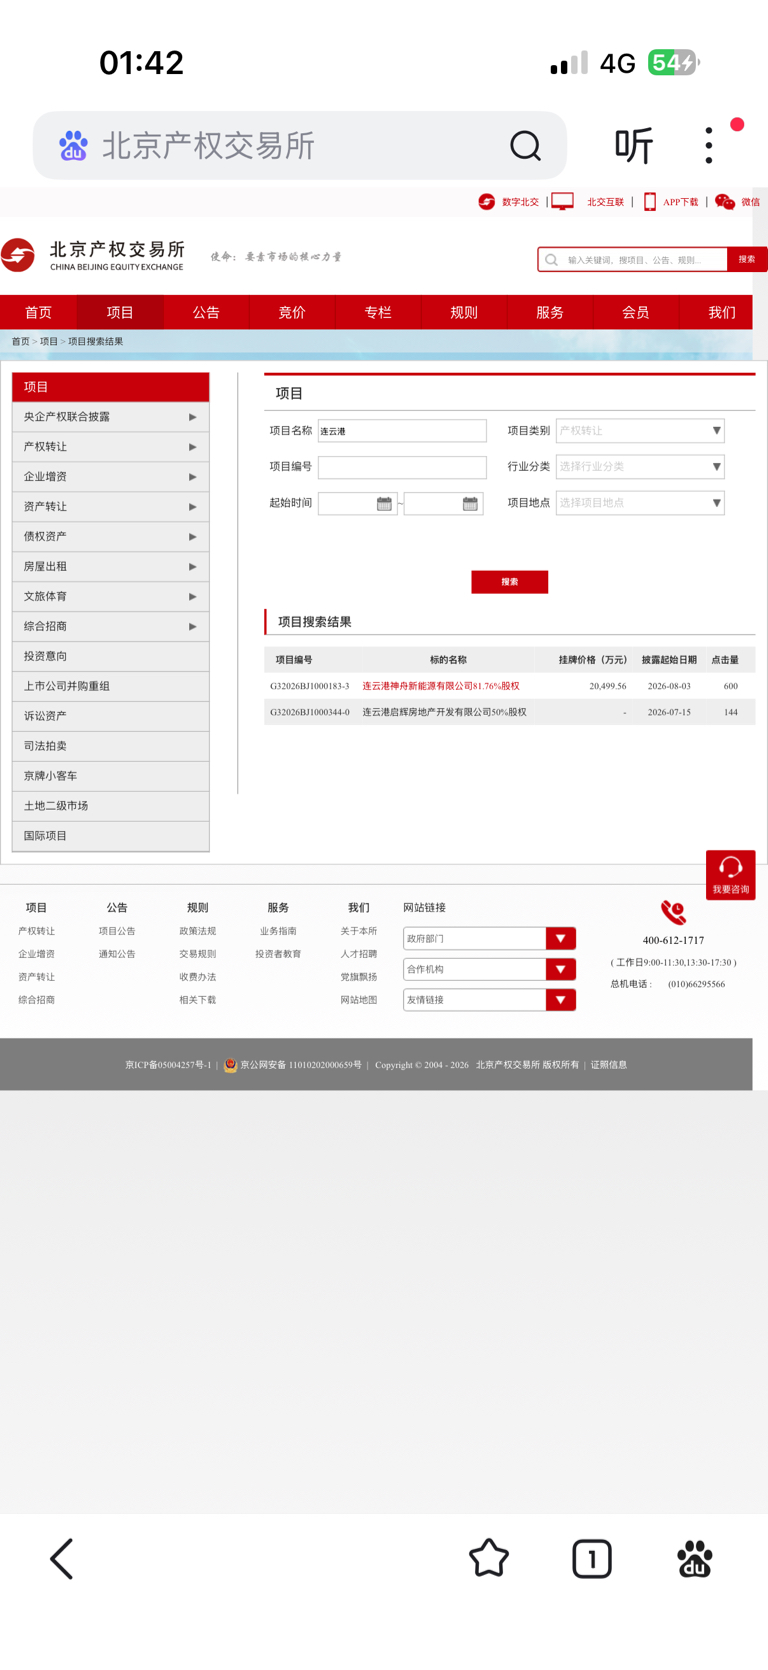768x1670 pixels.
Task: Click the footer 网站地图 link
Action: [359, 1000]
